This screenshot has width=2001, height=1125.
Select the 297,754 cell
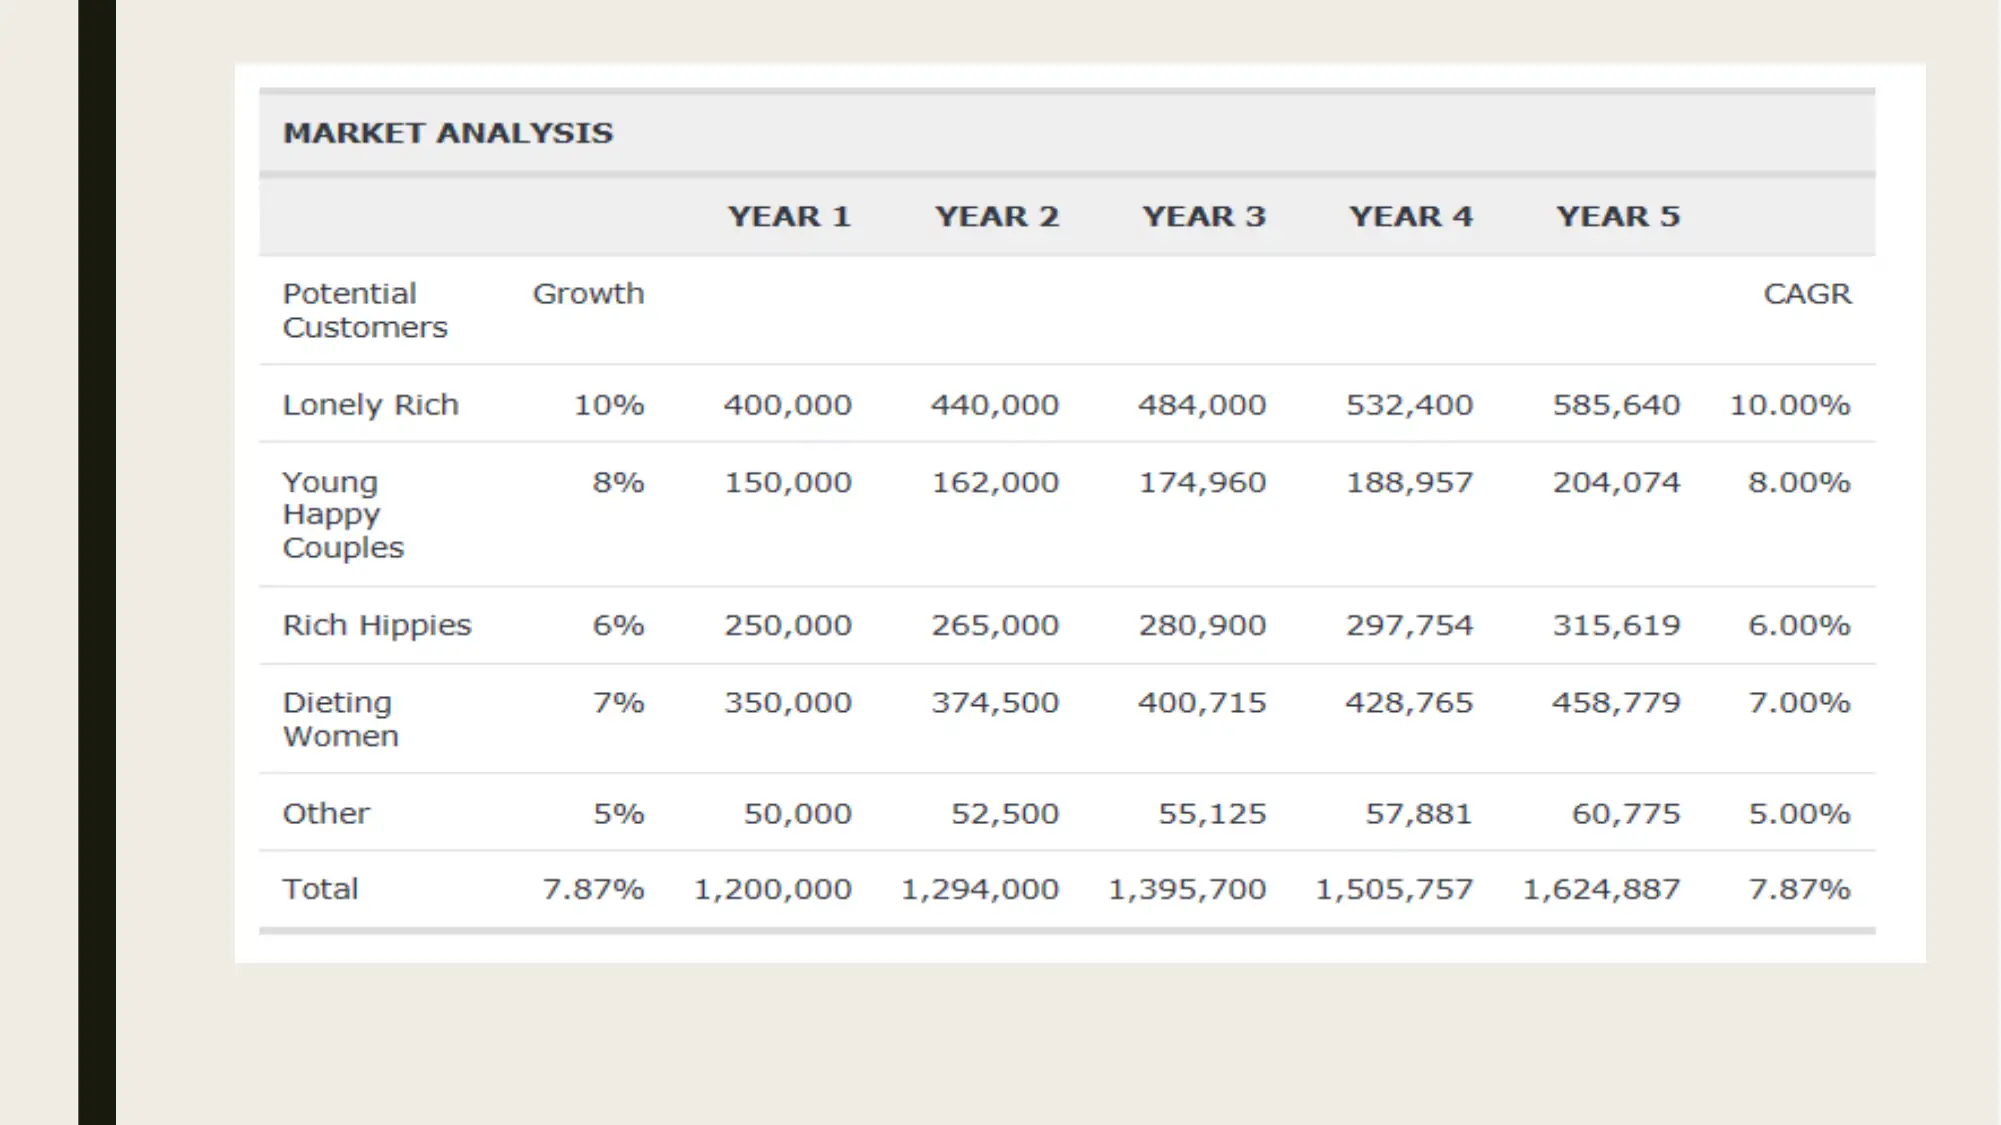pyautogui.click(x=1409, y=625)
